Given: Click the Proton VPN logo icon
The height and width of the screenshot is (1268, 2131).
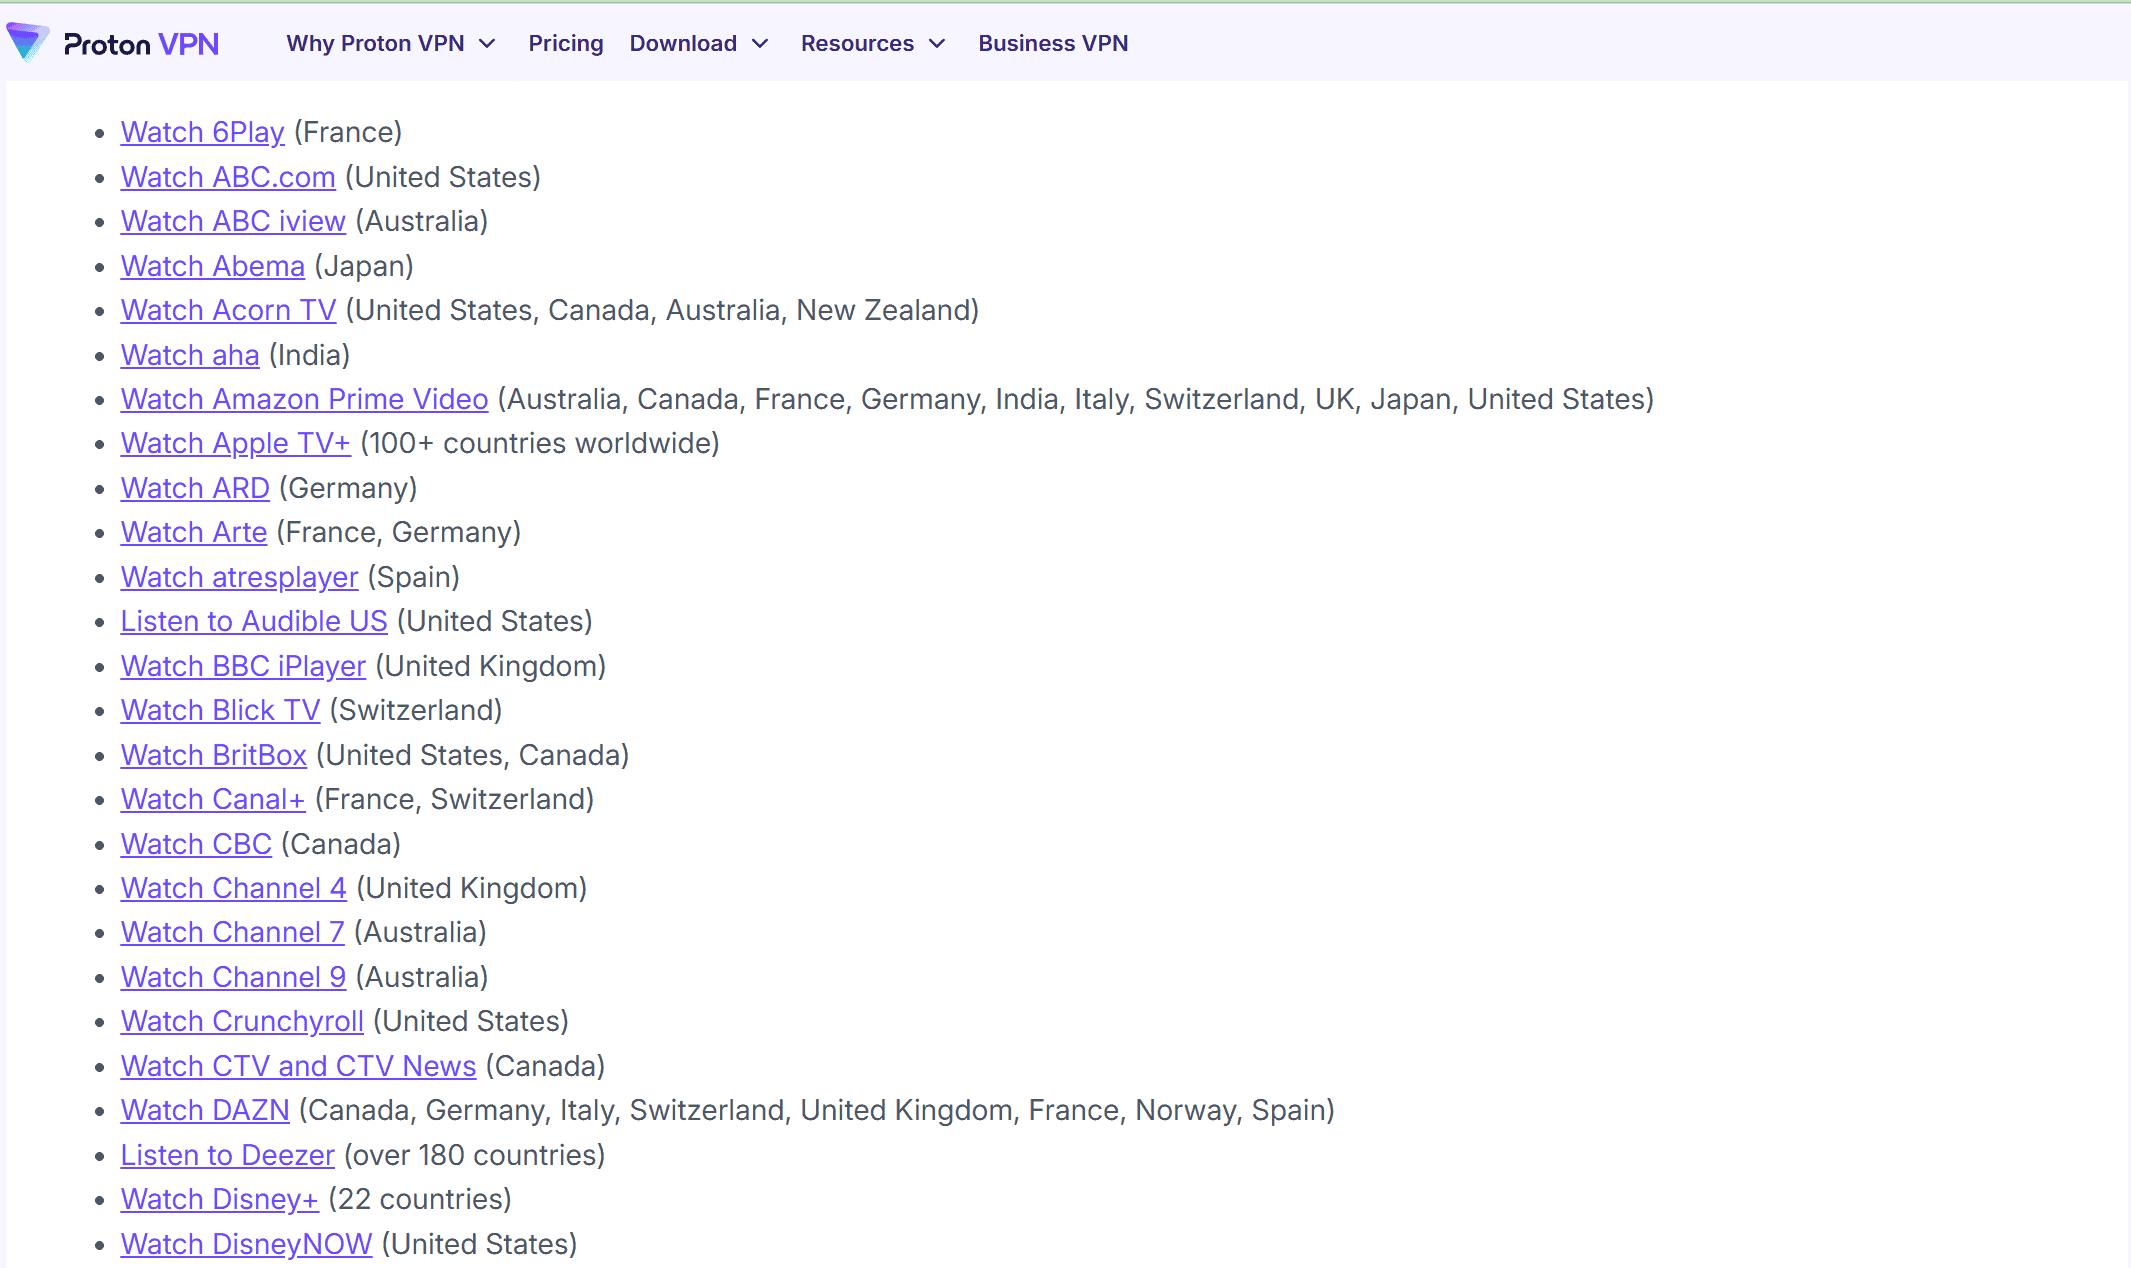Looking at the screenshot, I should click(27, 42).
